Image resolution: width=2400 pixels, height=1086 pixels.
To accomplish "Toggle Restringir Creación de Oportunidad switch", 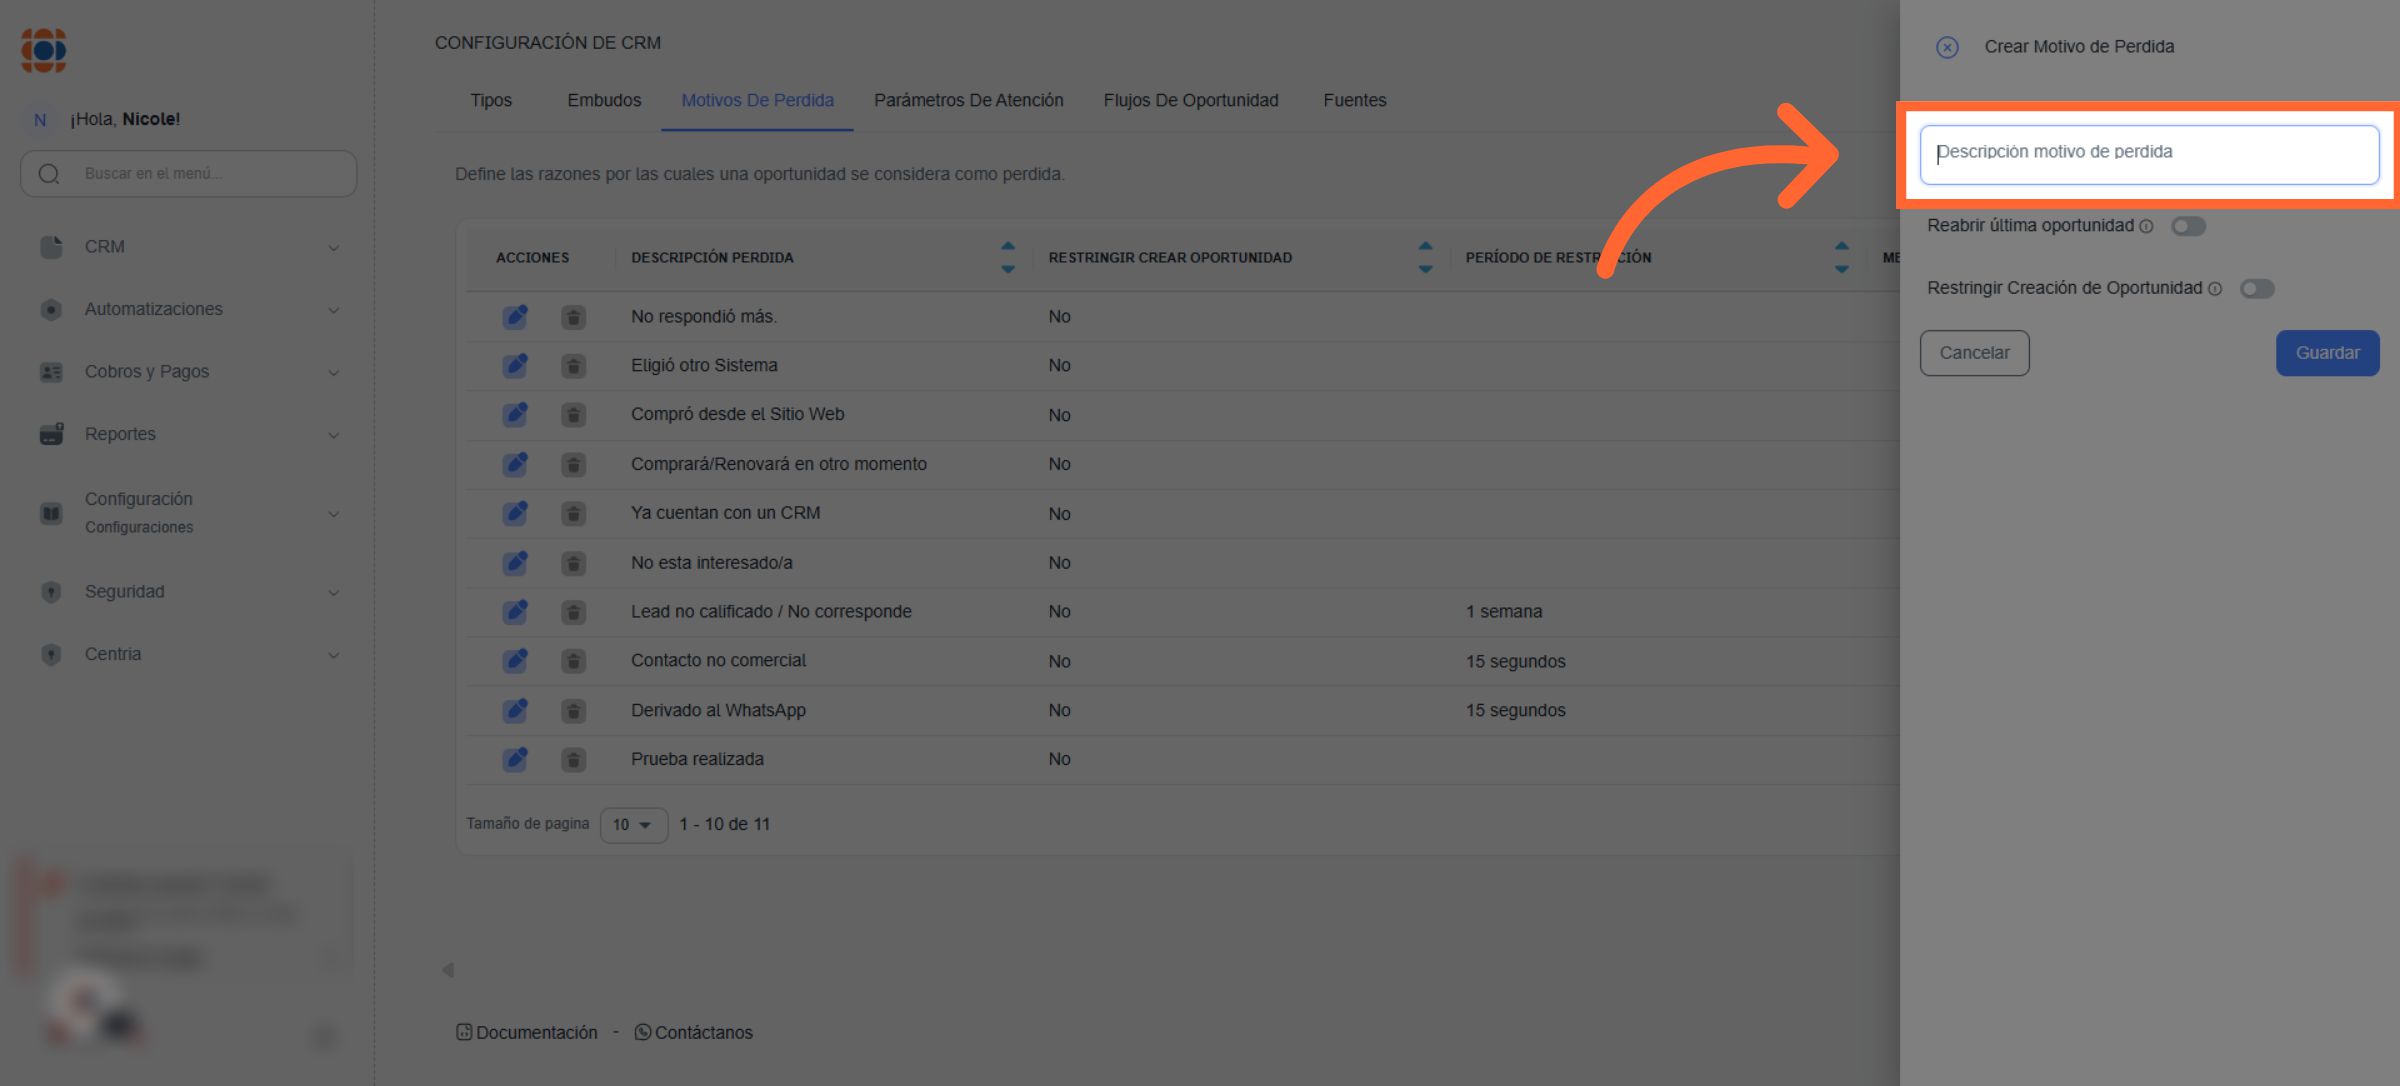I will [x=2256, y=289].
